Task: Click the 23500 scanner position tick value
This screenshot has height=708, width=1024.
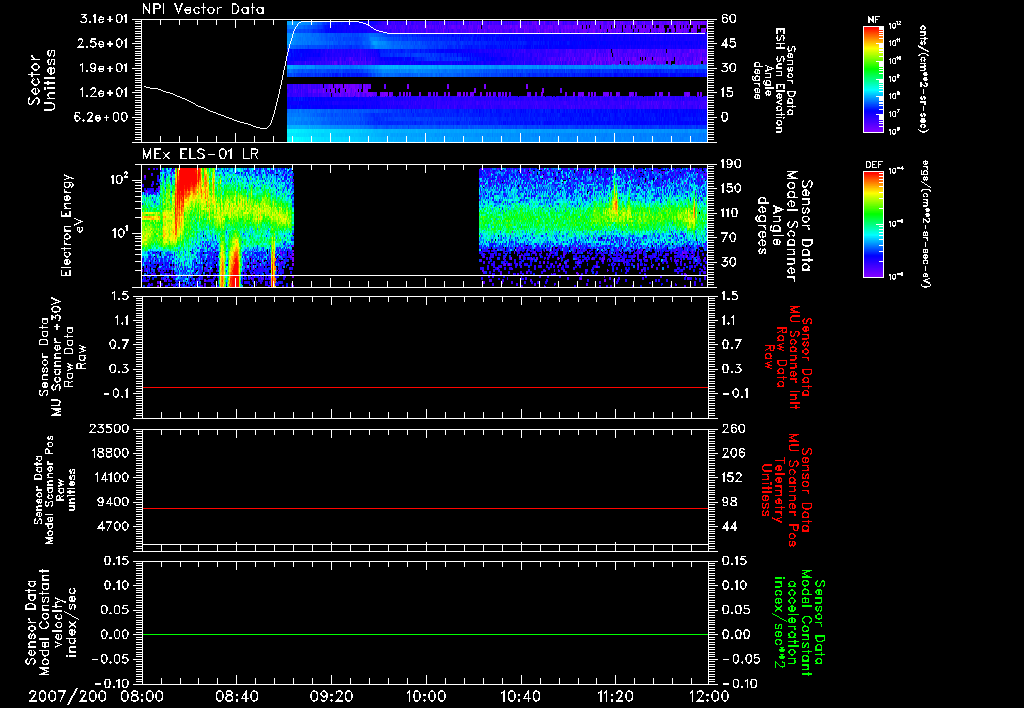Action: point(110,429)
